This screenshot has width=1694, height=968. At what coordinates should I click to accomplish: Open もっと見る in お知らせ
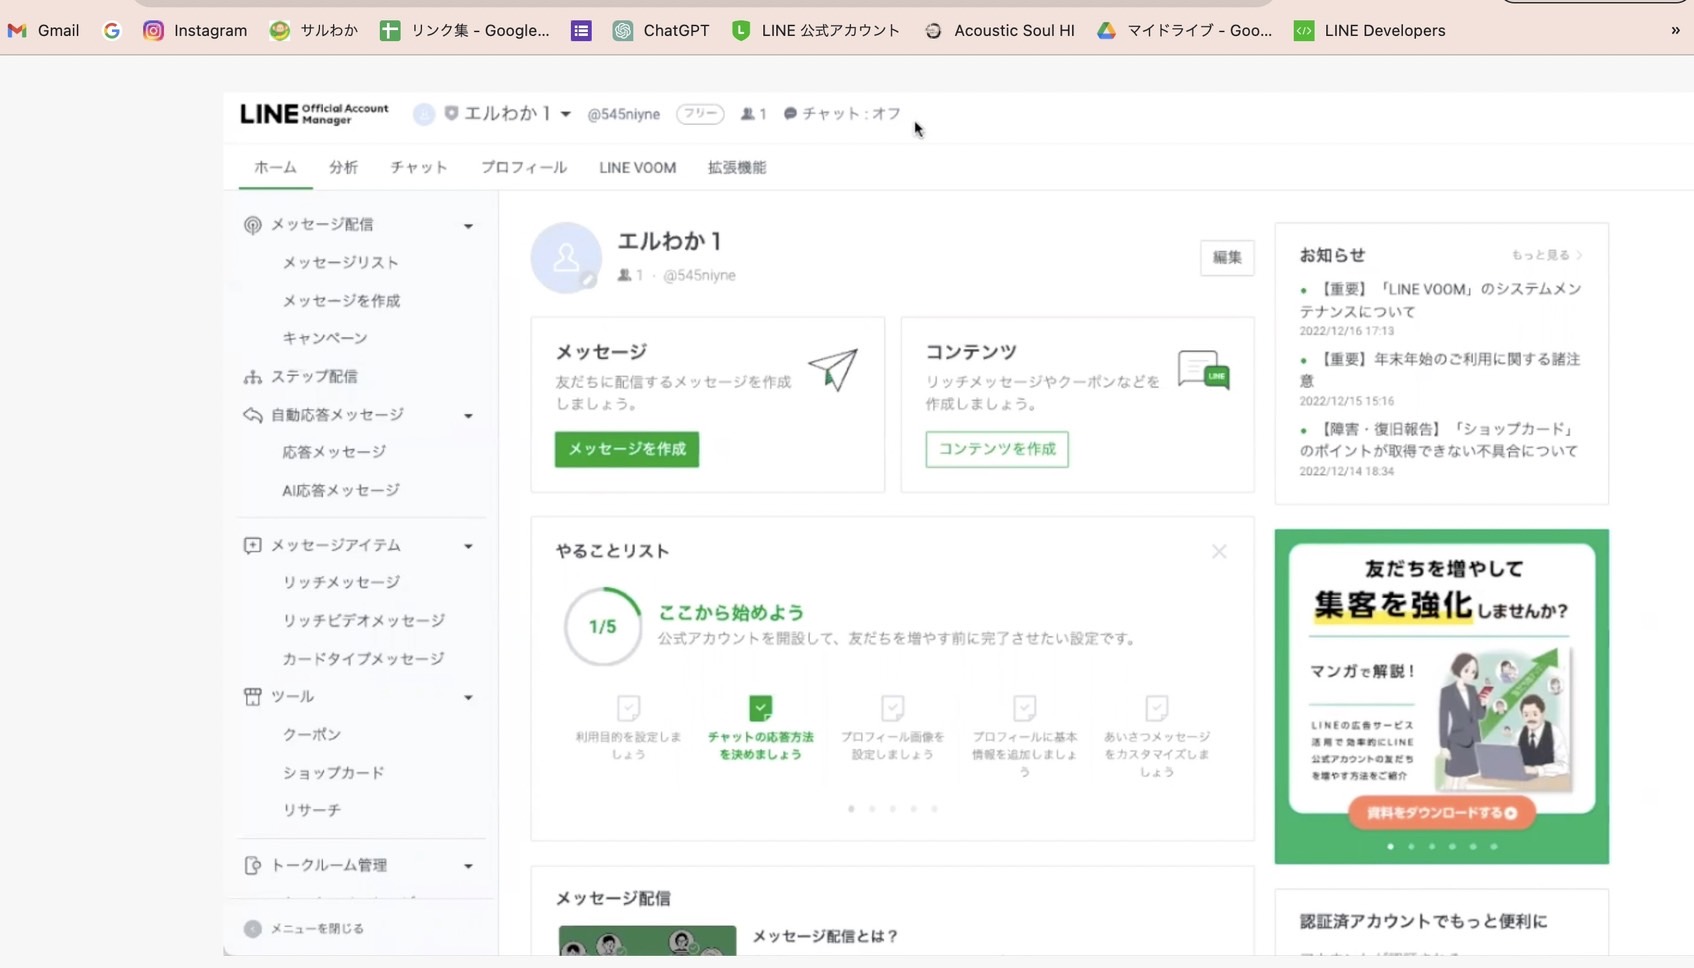pos(1547,255)
